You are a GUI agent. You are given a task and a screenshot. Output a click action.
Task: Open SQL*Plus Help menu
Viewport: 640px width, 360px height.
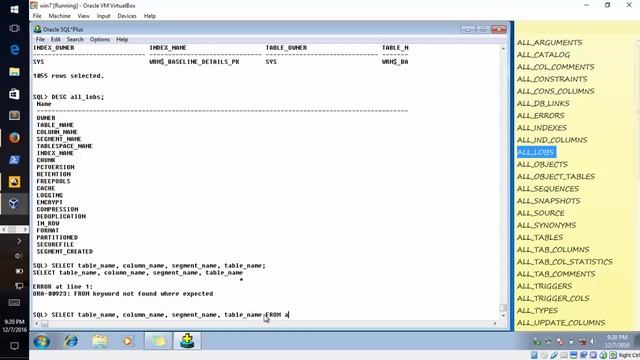point(122,40)
